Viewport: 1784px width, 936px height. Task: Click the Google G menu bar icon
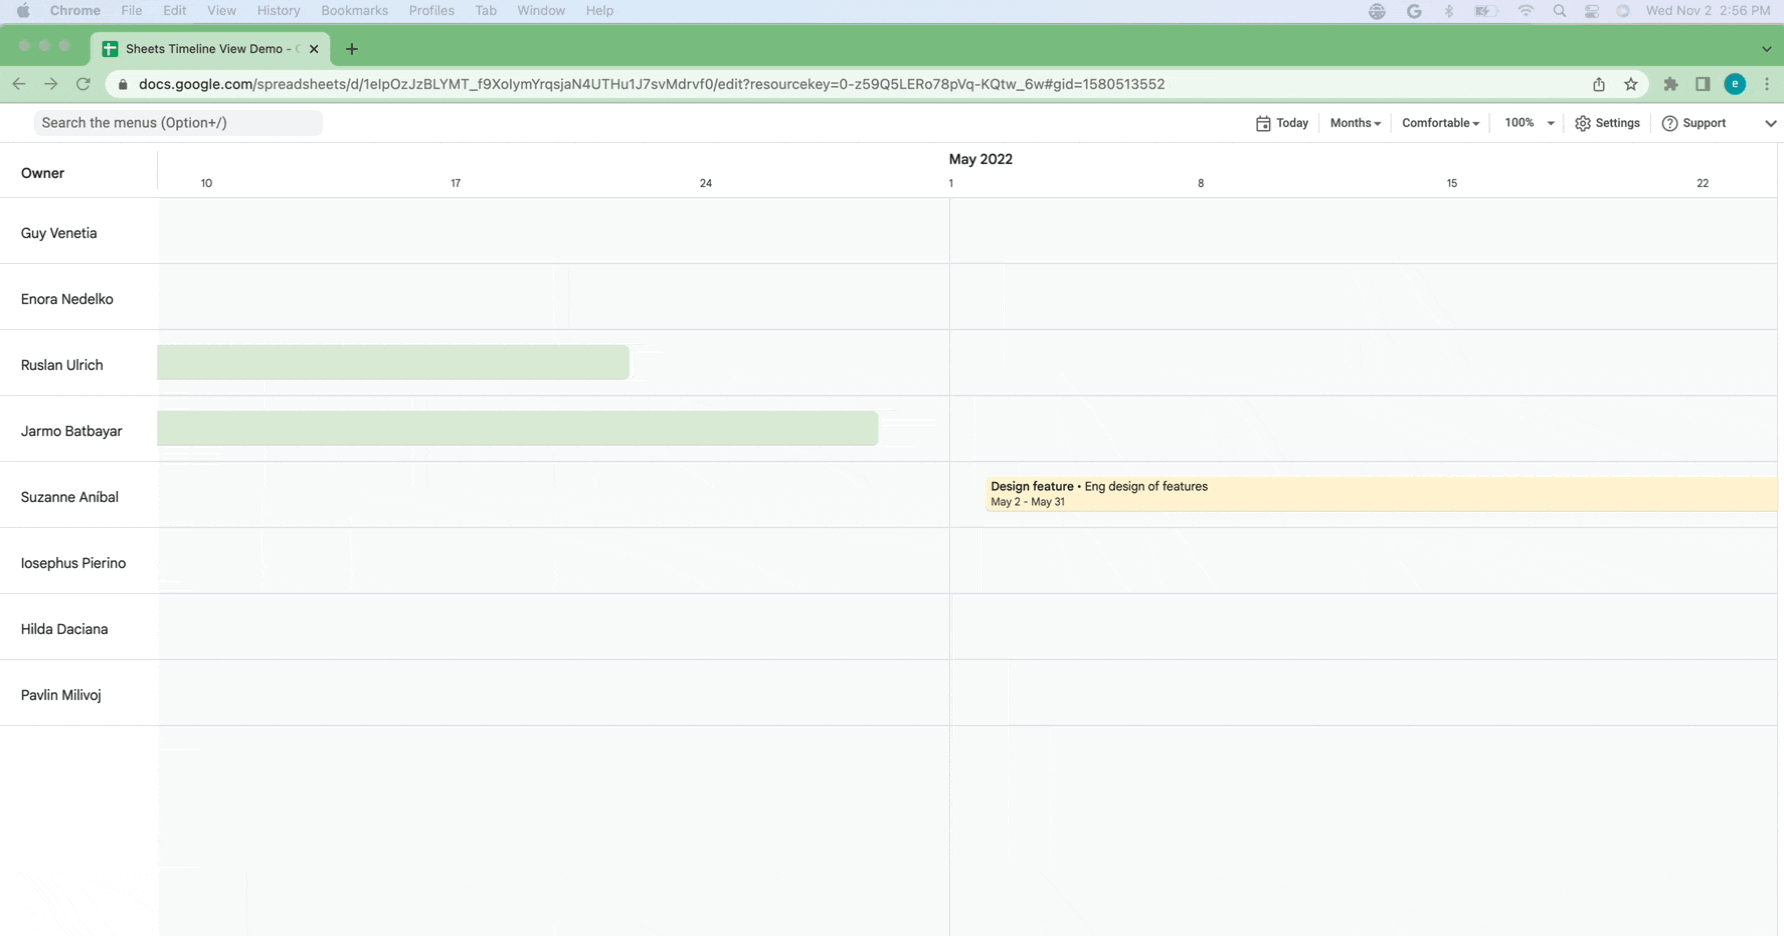click(x=1414, y=11)
